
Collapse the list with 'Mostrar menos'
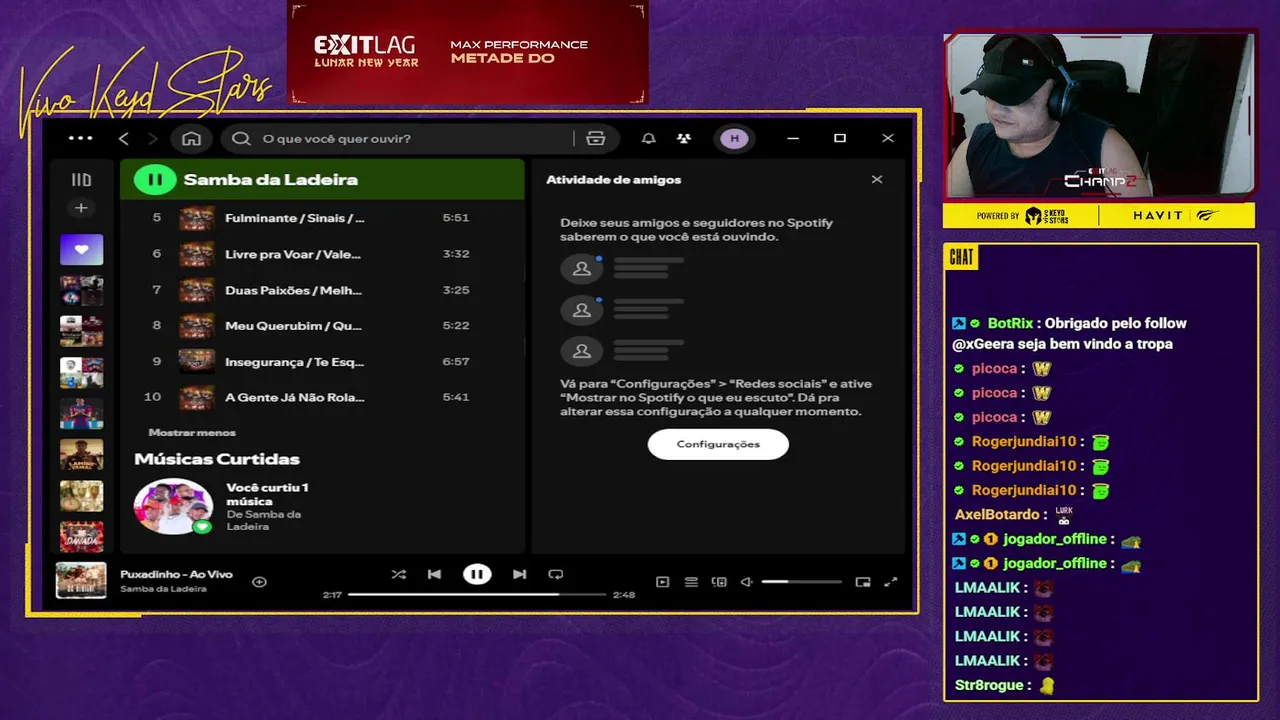192,432
